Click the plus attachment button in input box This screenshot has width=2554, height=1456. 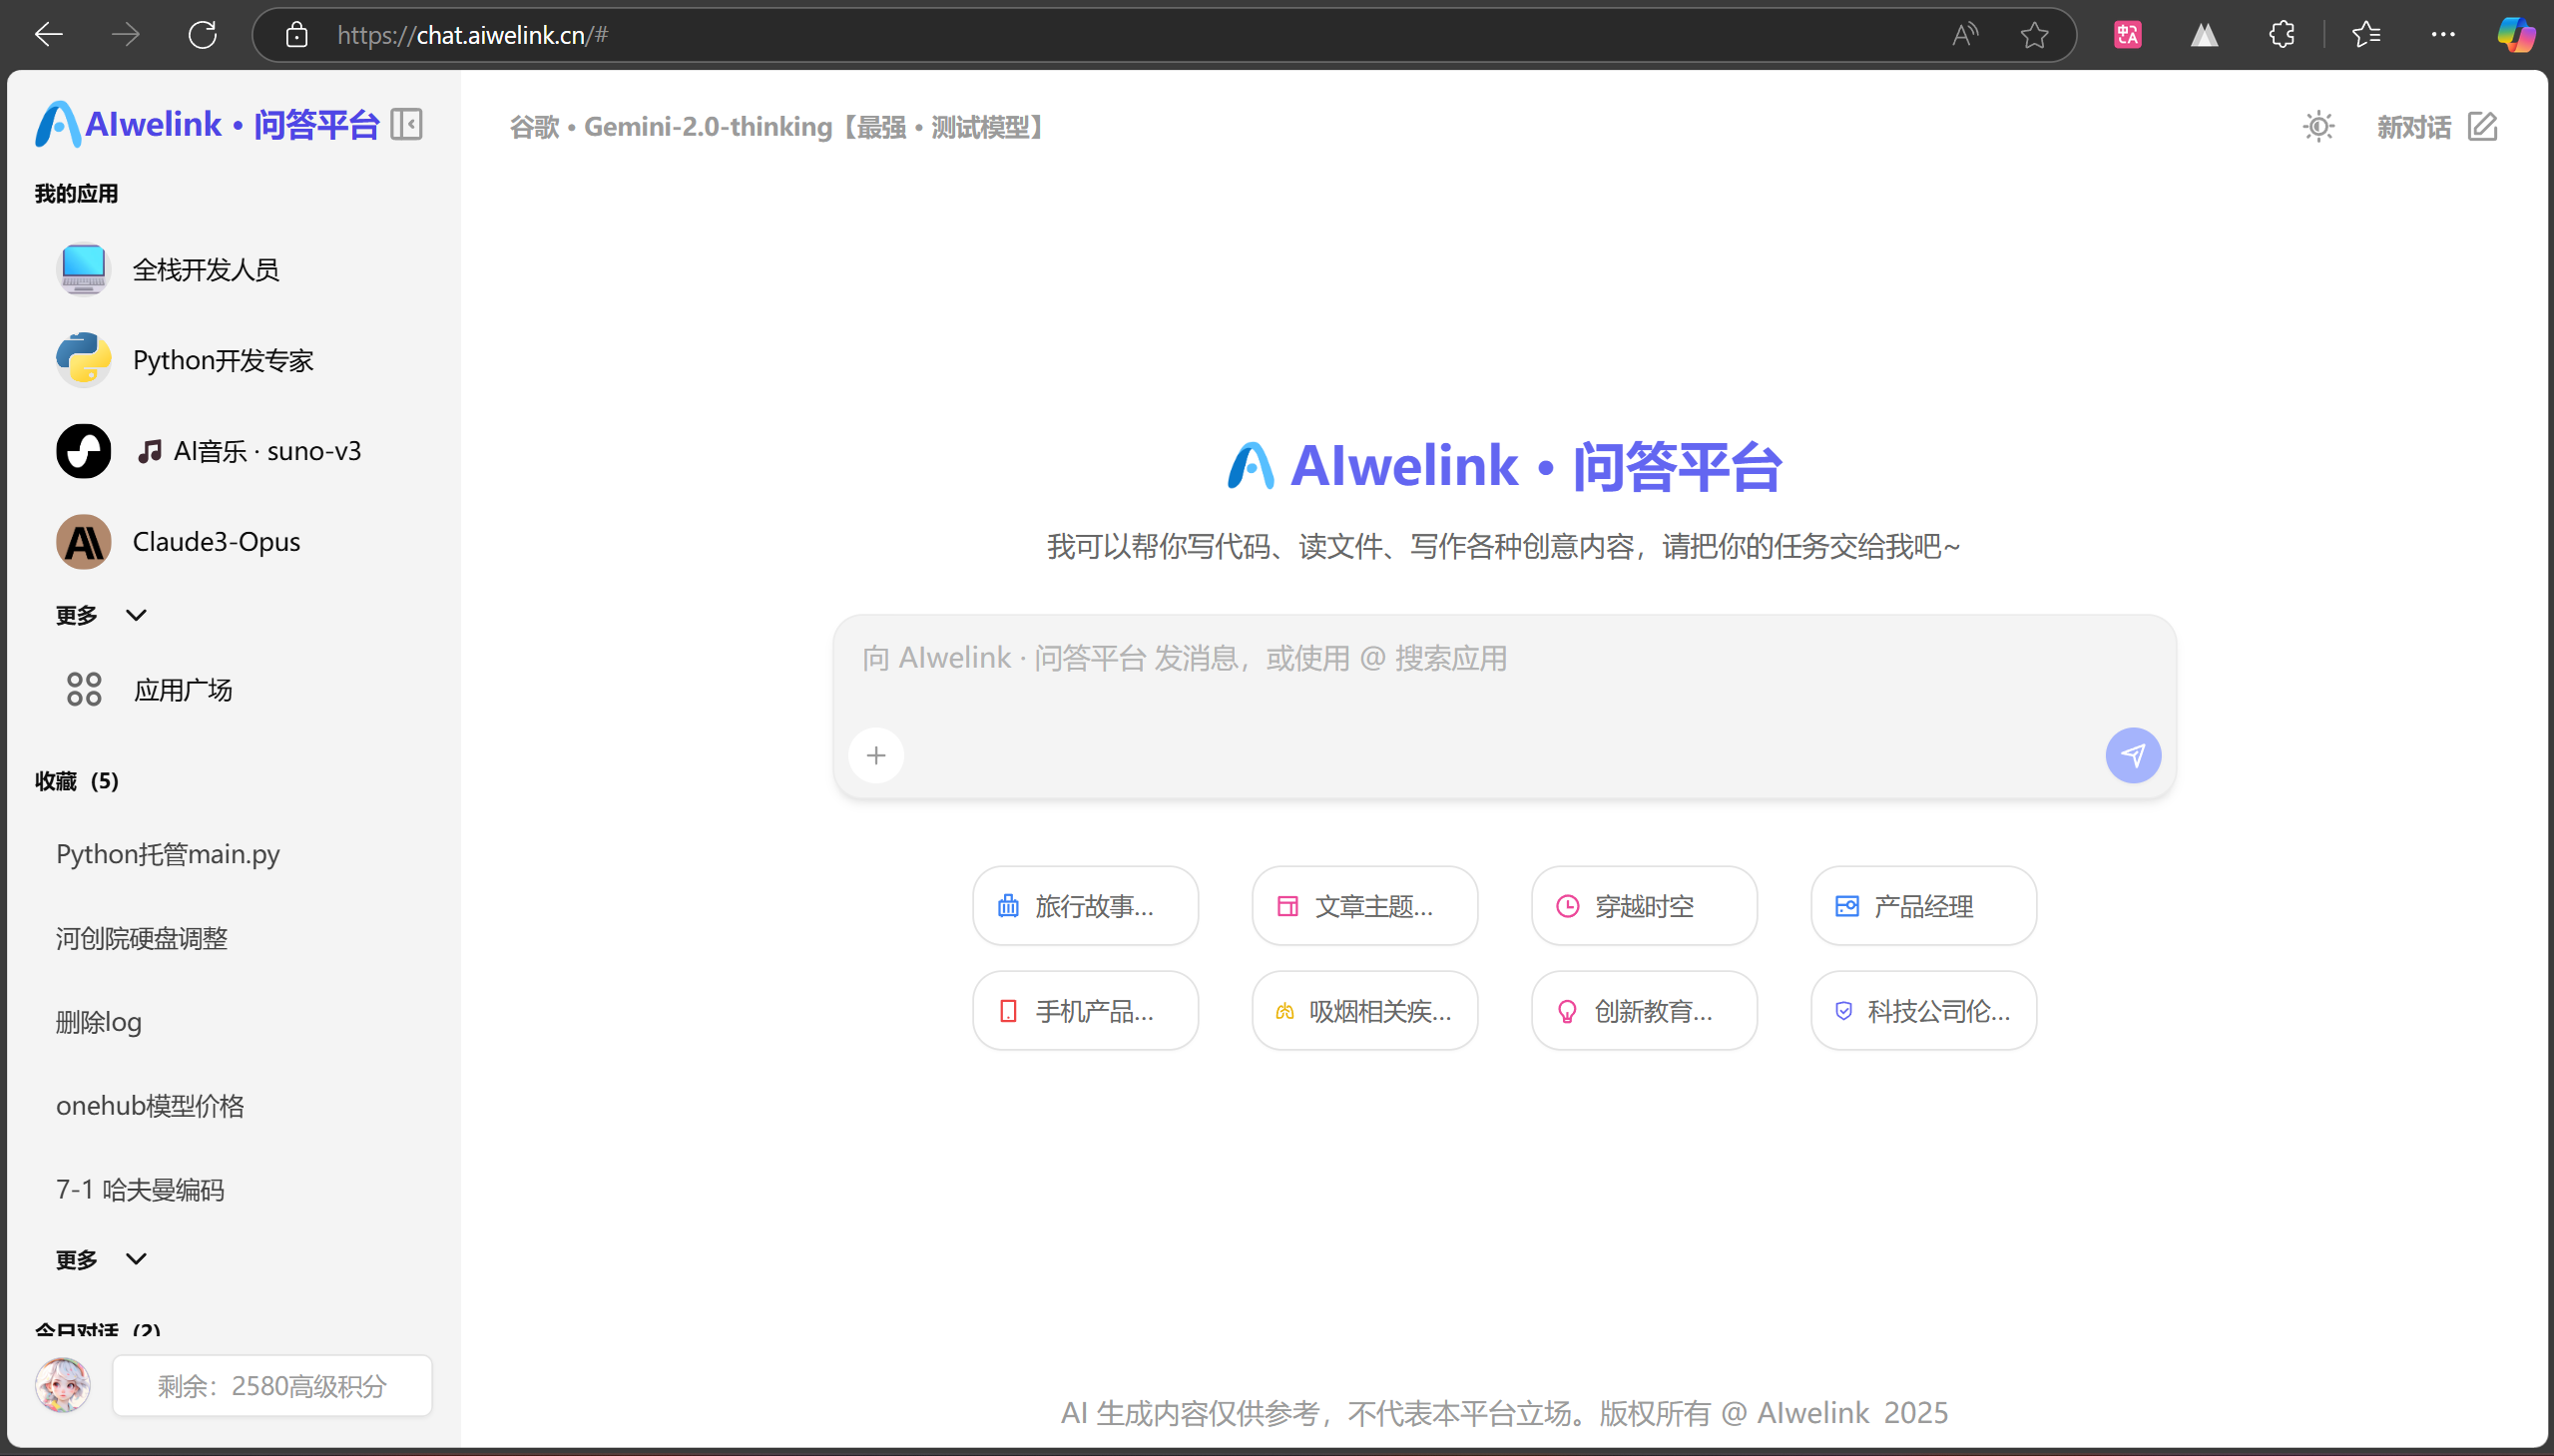[x=876, y=755]
